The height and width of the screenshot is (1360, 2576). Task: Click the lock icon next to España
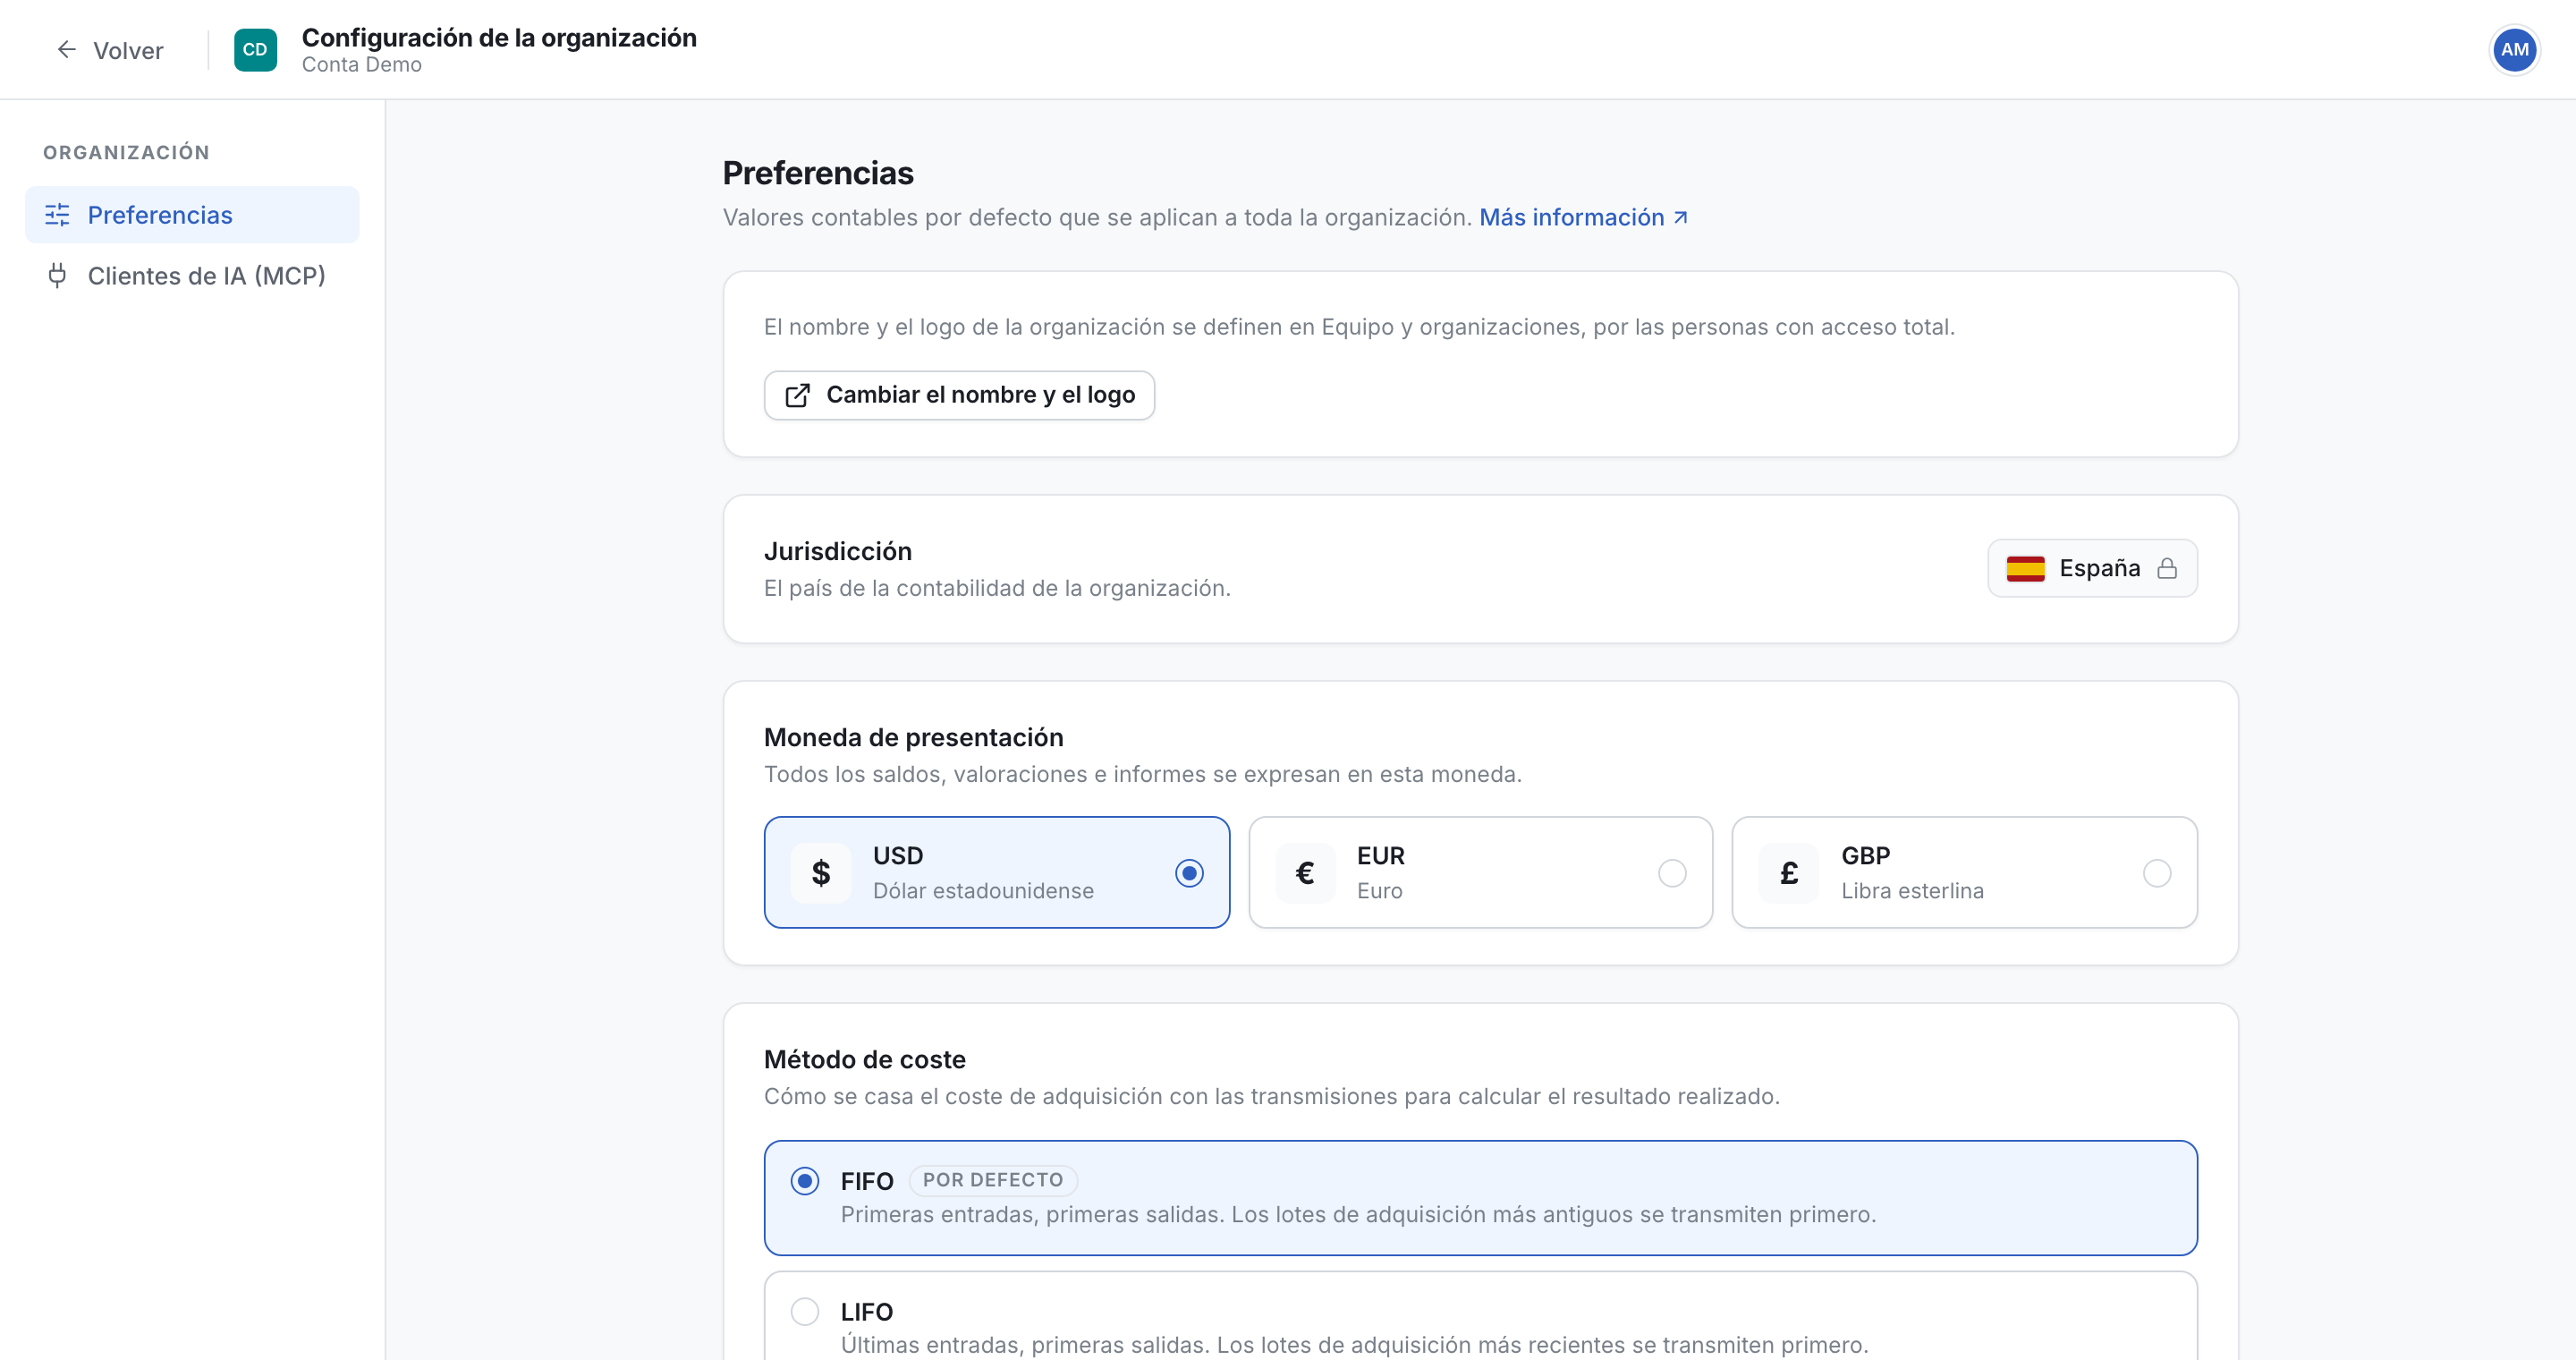coord(2167,568)
